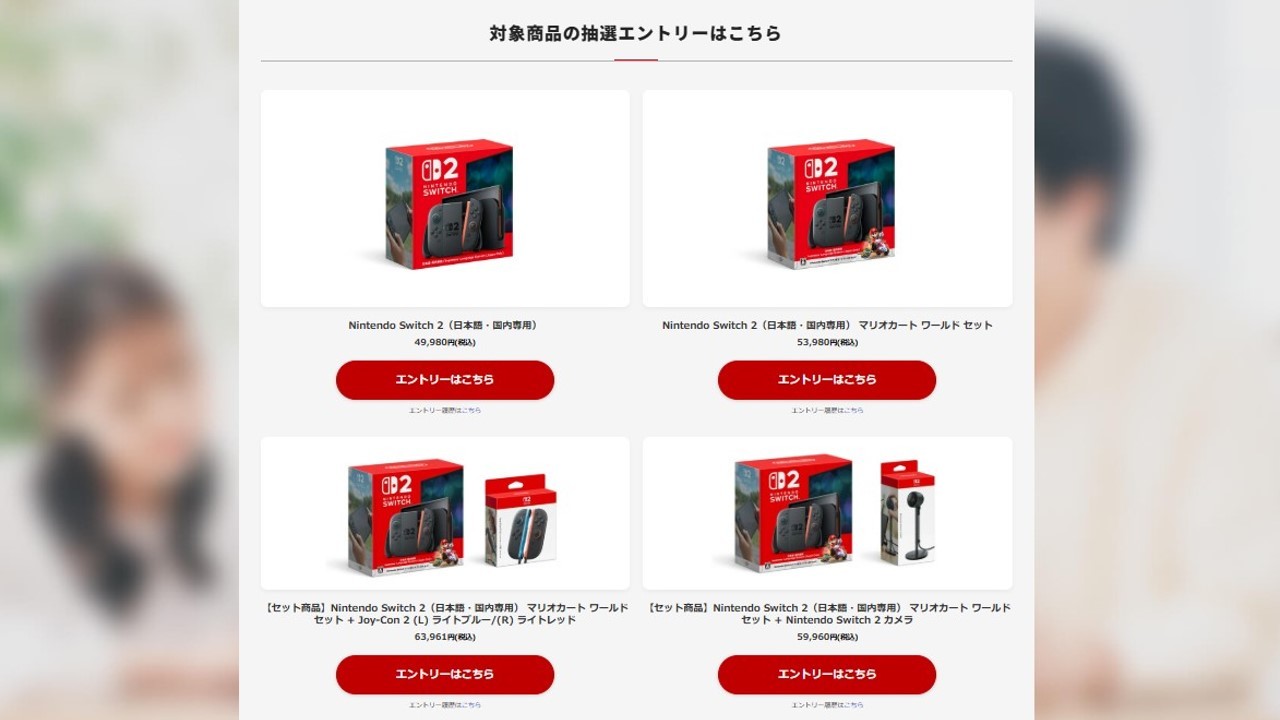Click the Nintendo Switch 2（日本語・国内専用） product title
The width and height of the screenshot is (1280, 720).
(445, 325)
